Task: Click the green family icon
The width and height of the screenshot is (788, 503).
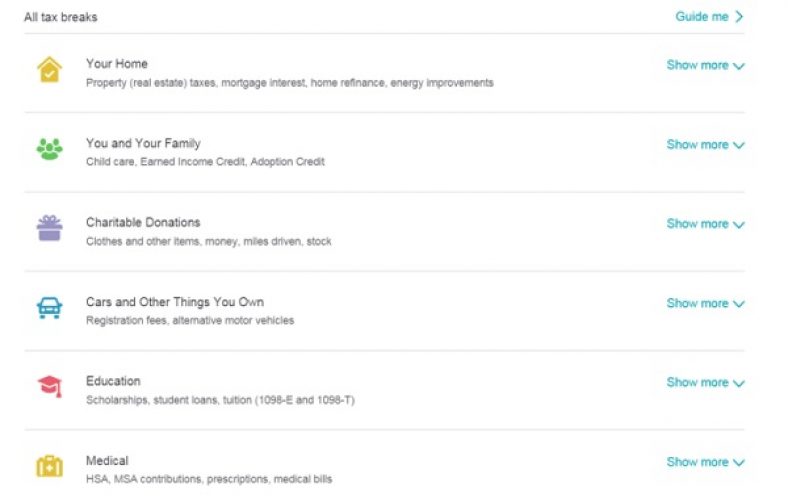Action: (x=49, y=149)
